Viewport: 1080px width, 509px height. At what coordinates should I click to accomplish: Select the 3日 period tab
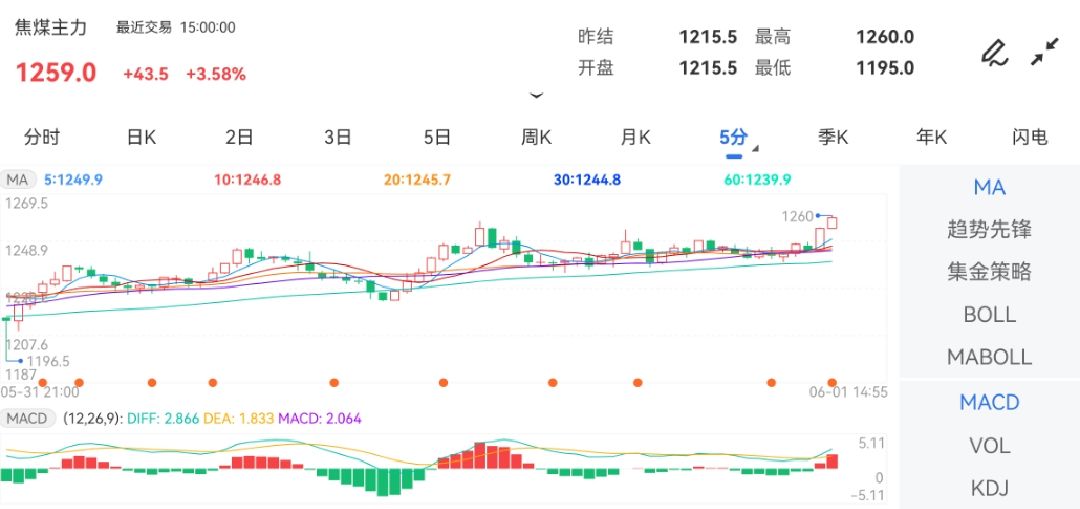338,137
